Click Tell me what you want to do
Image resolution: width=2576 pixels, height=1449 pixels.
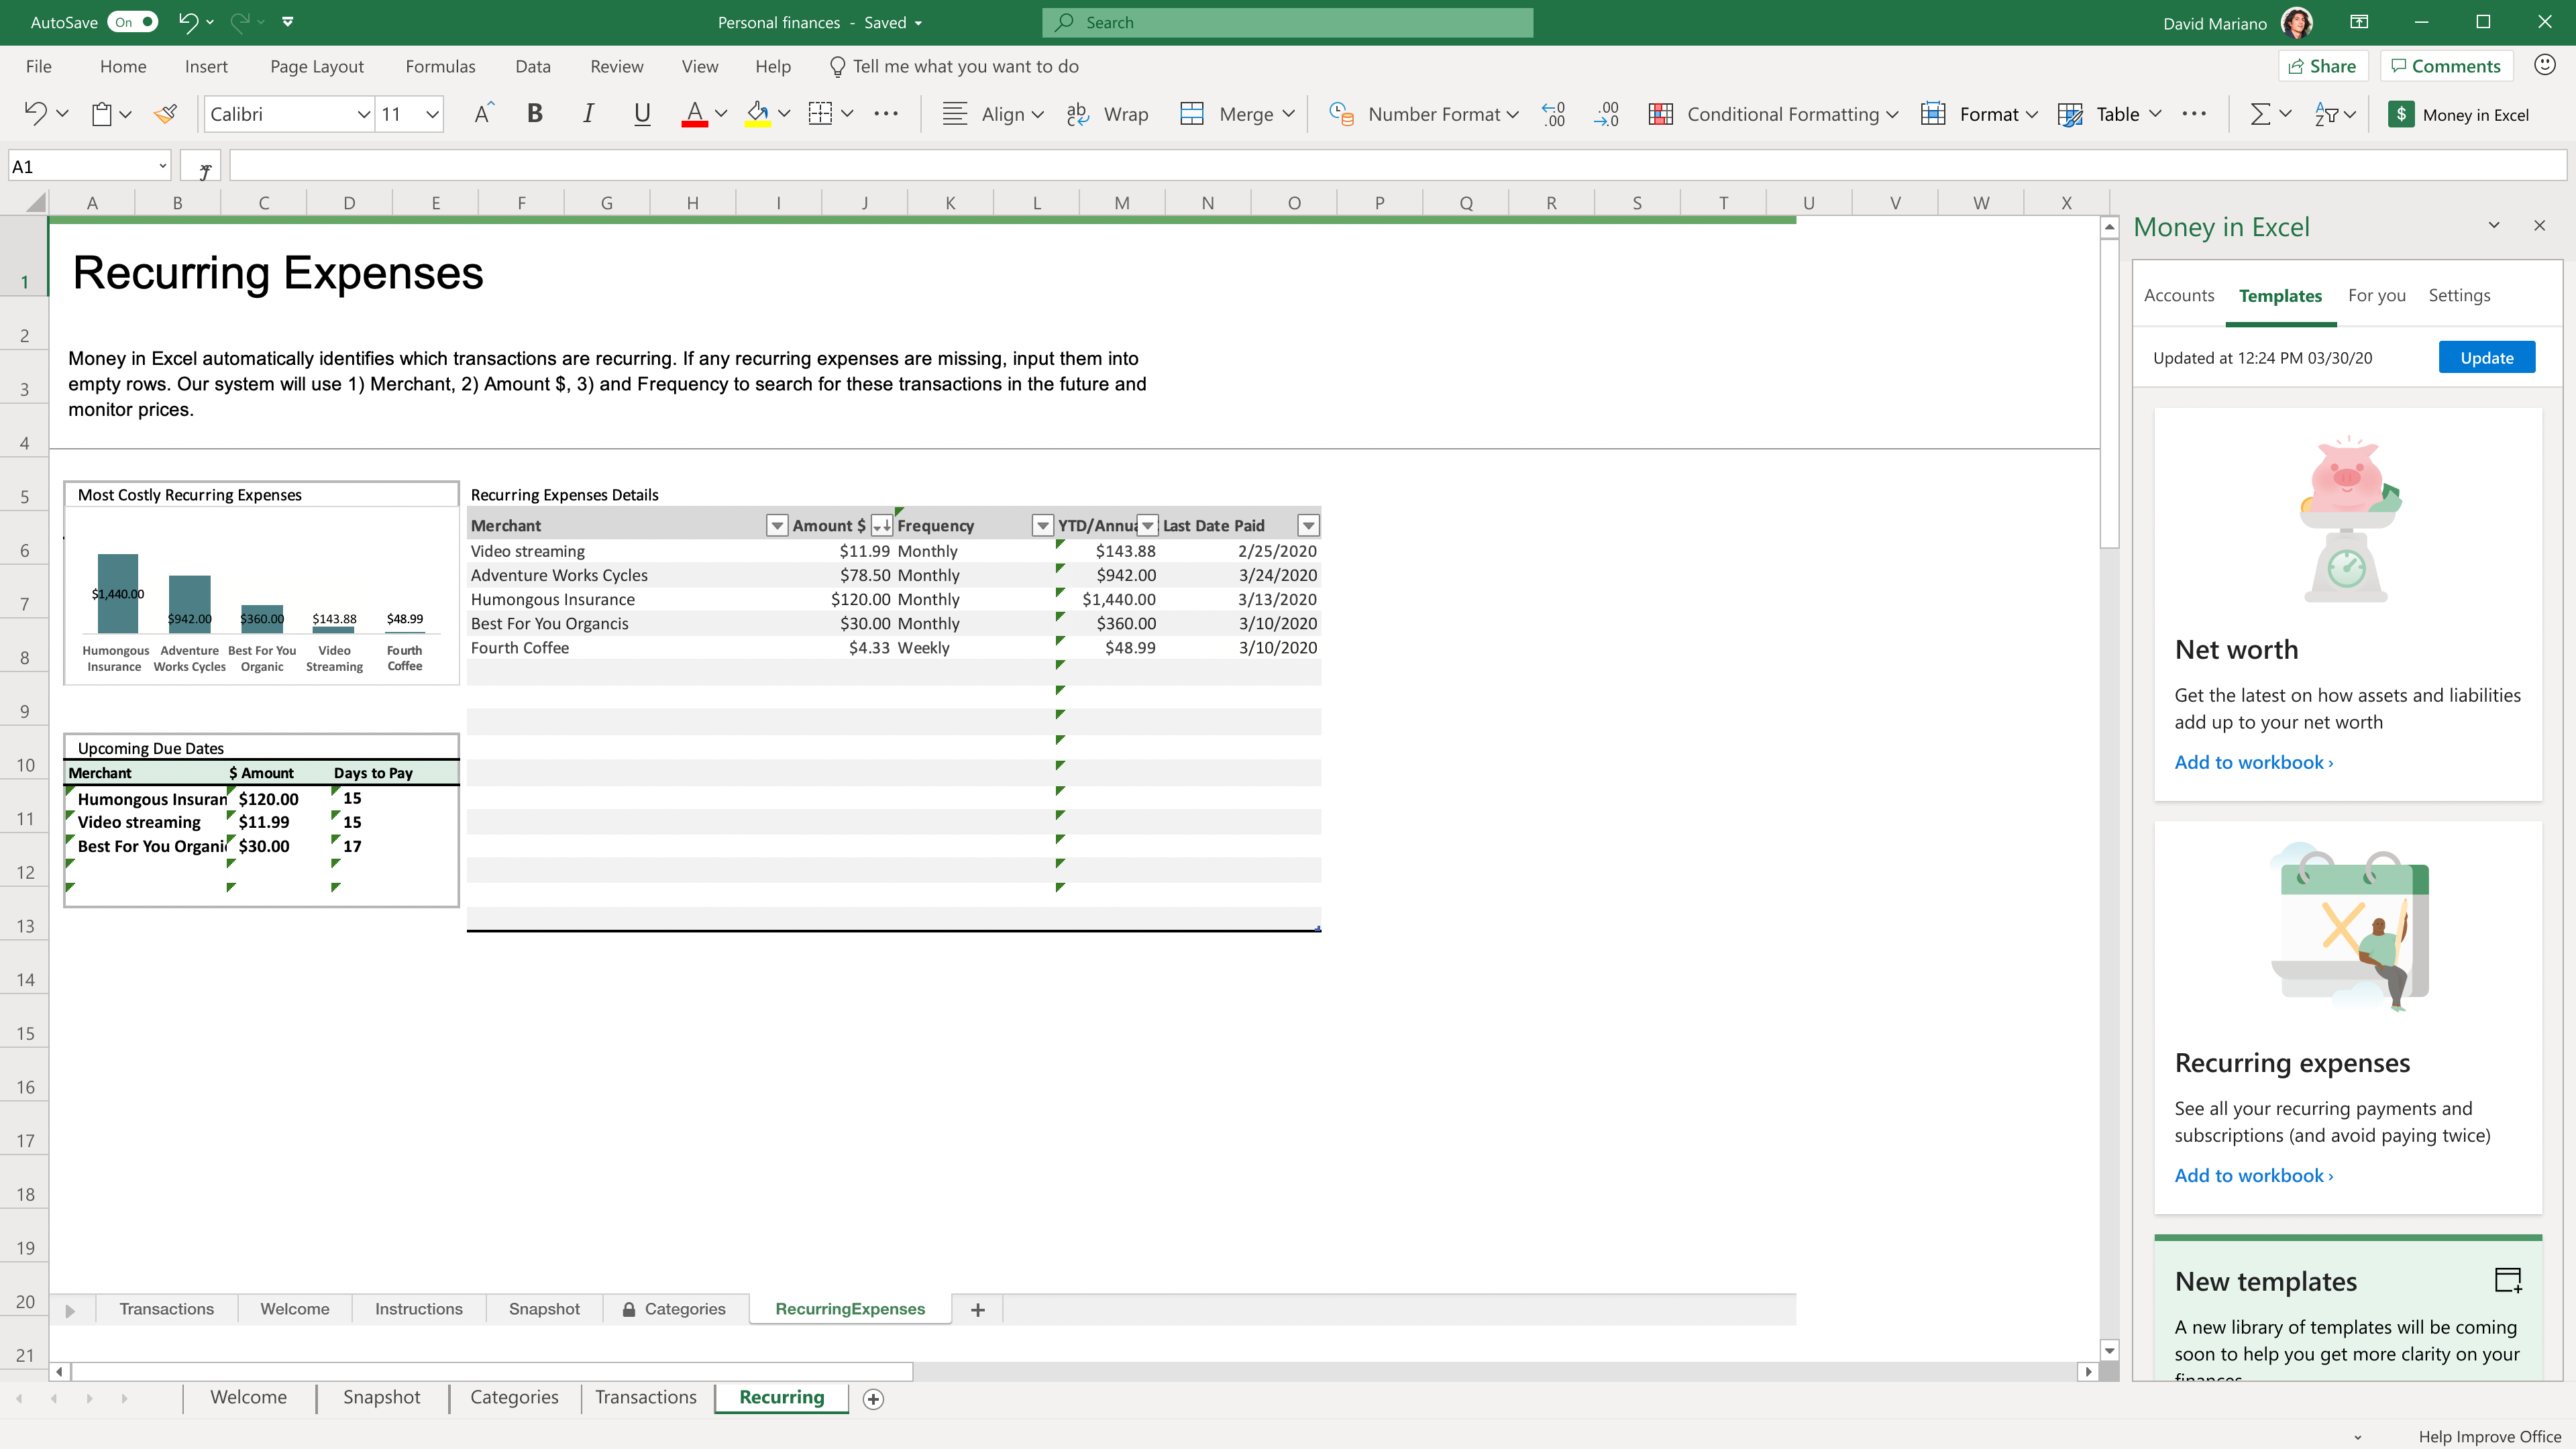pyautogui.click(x=955, y=66)
